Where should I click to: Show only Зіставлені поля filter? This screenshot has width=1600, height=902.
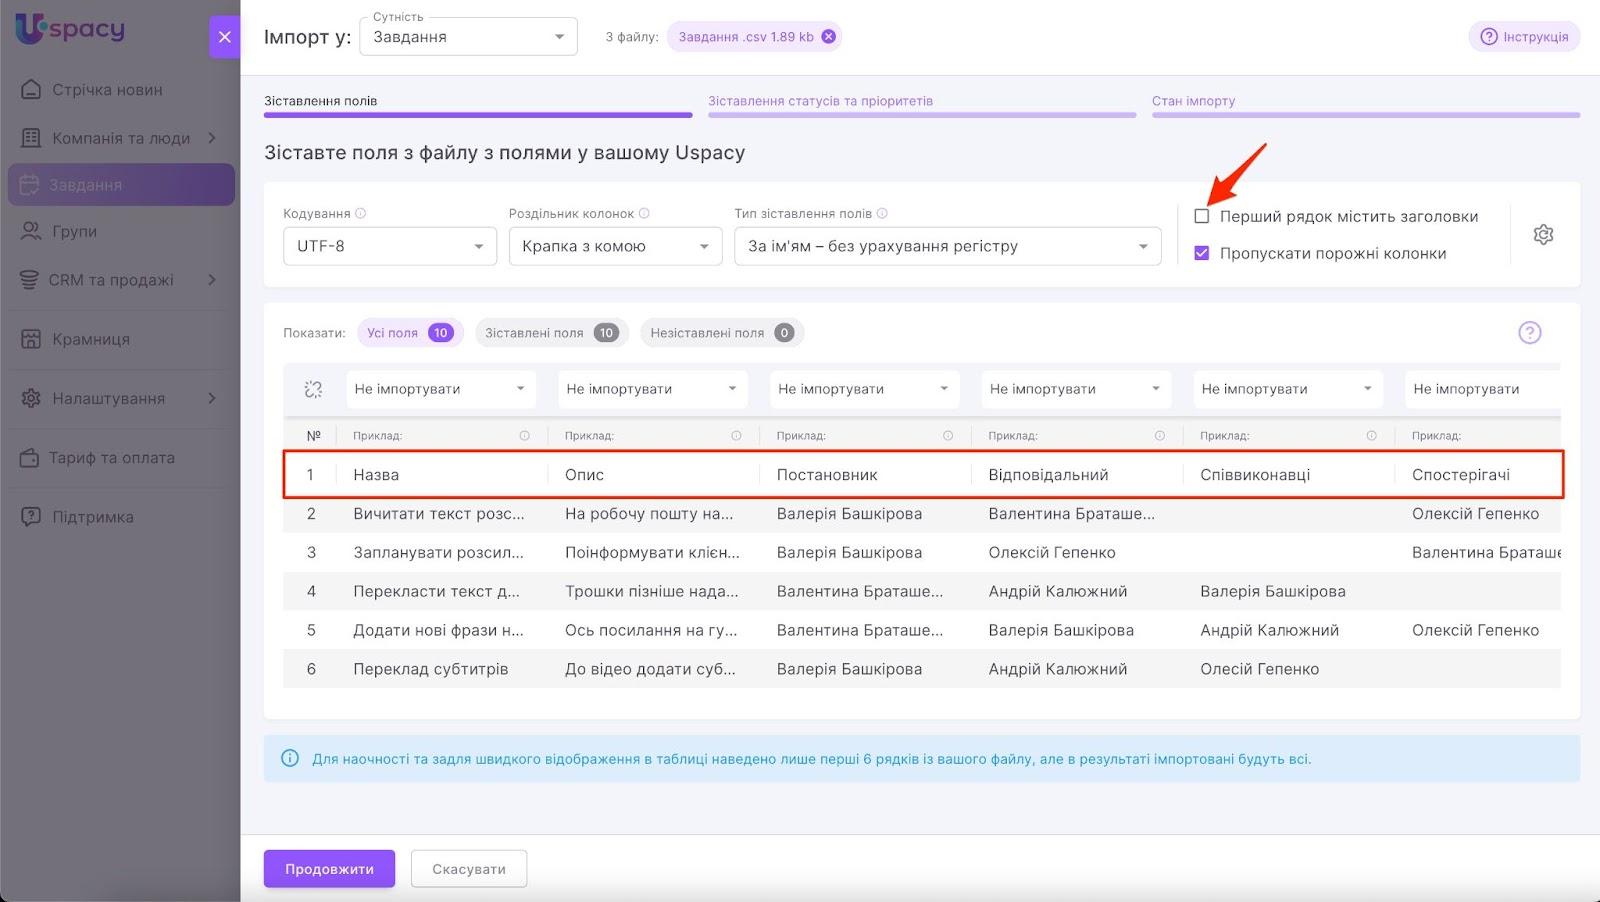point(551,333)
